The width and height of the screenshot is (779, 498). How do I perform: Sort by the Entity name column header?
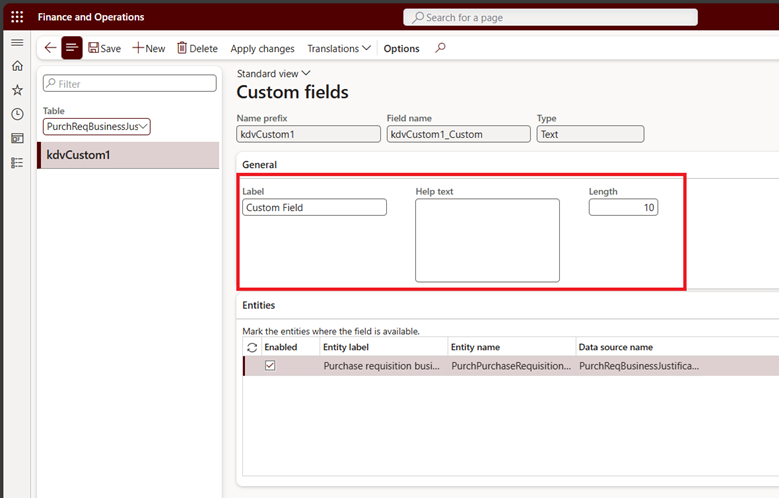click(x=475, y=347)
